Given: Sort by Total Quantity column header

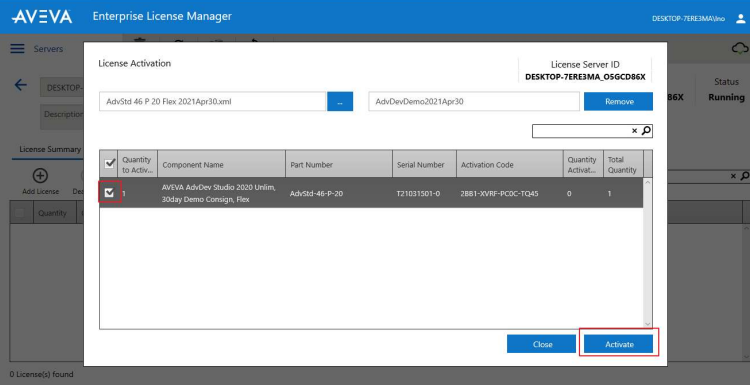Looking at the screenshot, I should pos(623,165).
